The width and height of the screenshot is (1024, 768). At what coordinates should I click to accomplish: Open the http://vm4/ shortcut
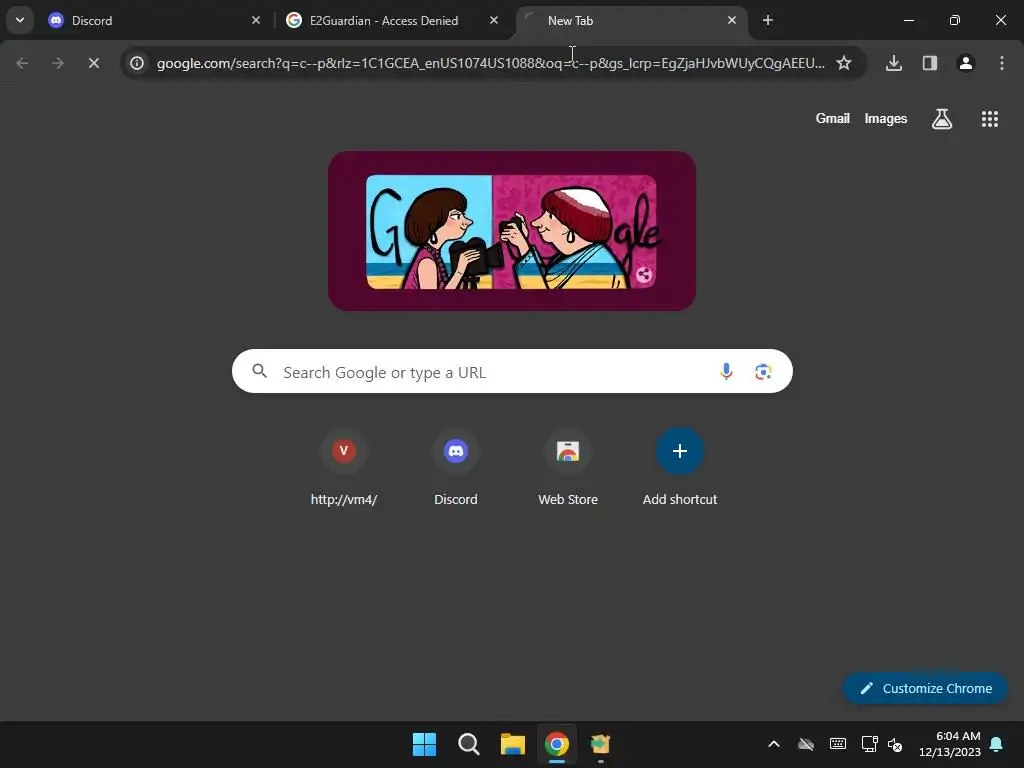coord(344,469)
